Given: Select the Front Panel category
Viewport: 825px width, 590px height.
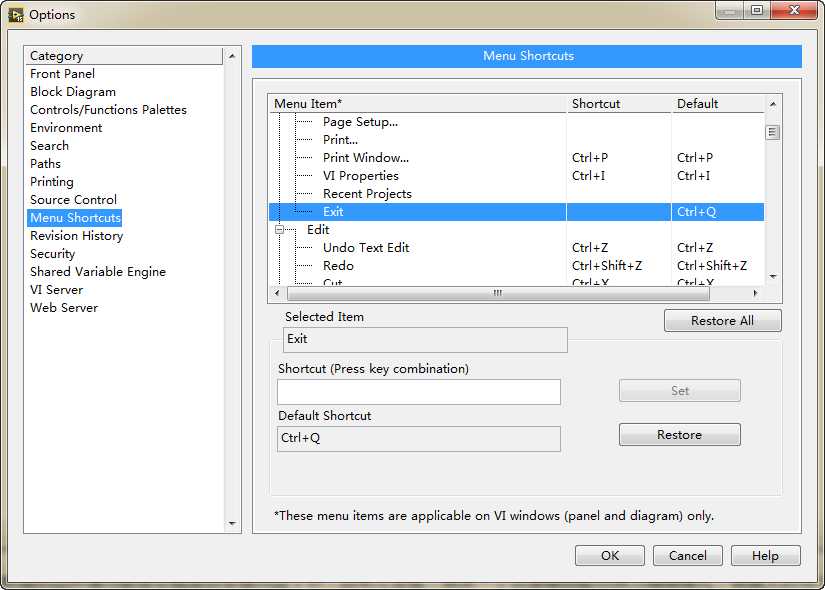Looking at the screenshot, I should 62,74.
